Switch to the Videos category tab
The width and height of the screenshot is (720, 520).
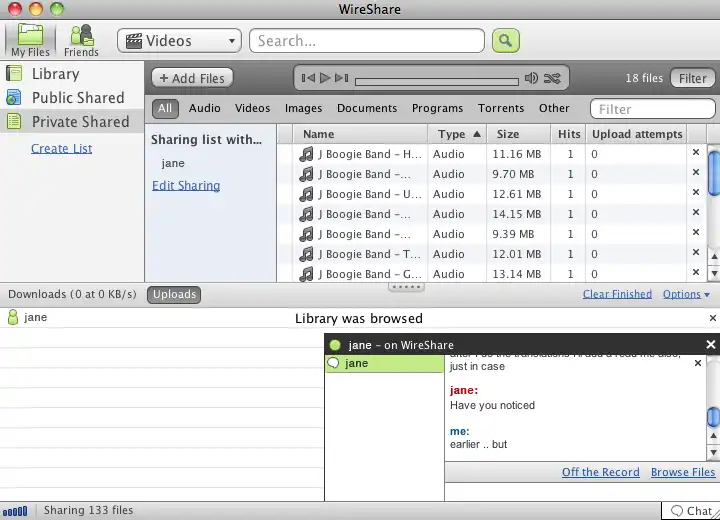[x=253, y=108]
